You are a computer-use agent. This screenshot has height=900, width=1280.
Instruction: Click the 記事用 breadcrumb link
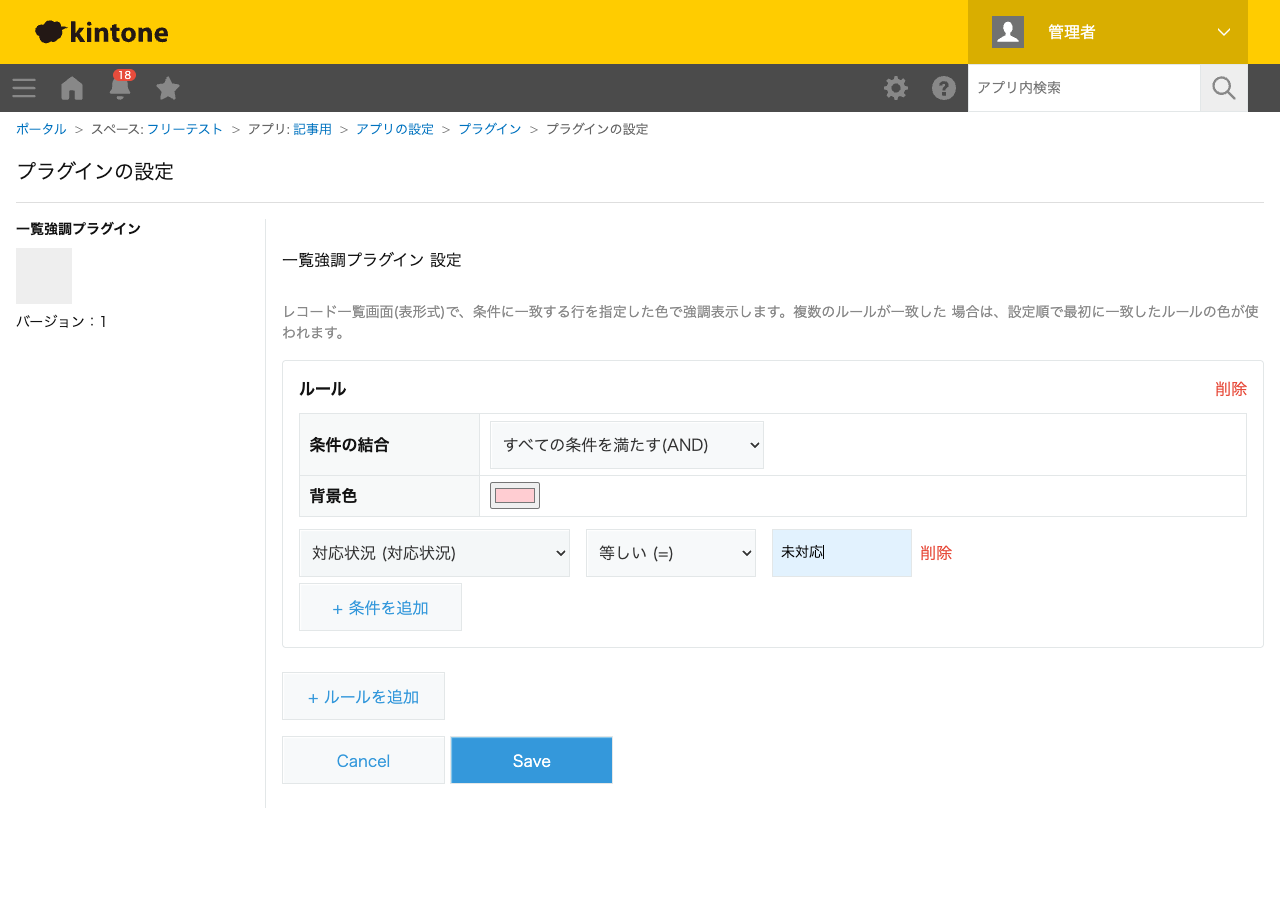(x=313, y=129)
